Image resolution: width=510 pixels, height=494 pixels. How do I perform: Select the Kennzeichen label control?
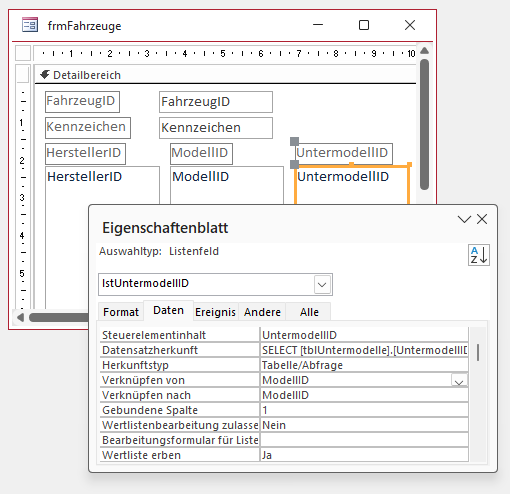pos(88,128)
